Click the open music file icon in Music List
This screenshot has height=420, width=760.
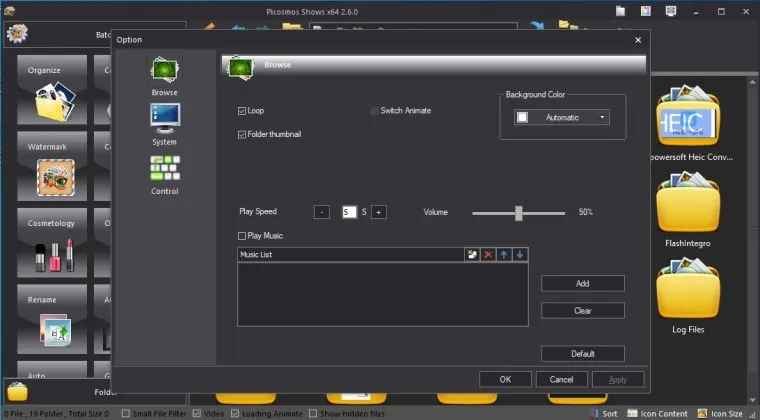(472, 255)
